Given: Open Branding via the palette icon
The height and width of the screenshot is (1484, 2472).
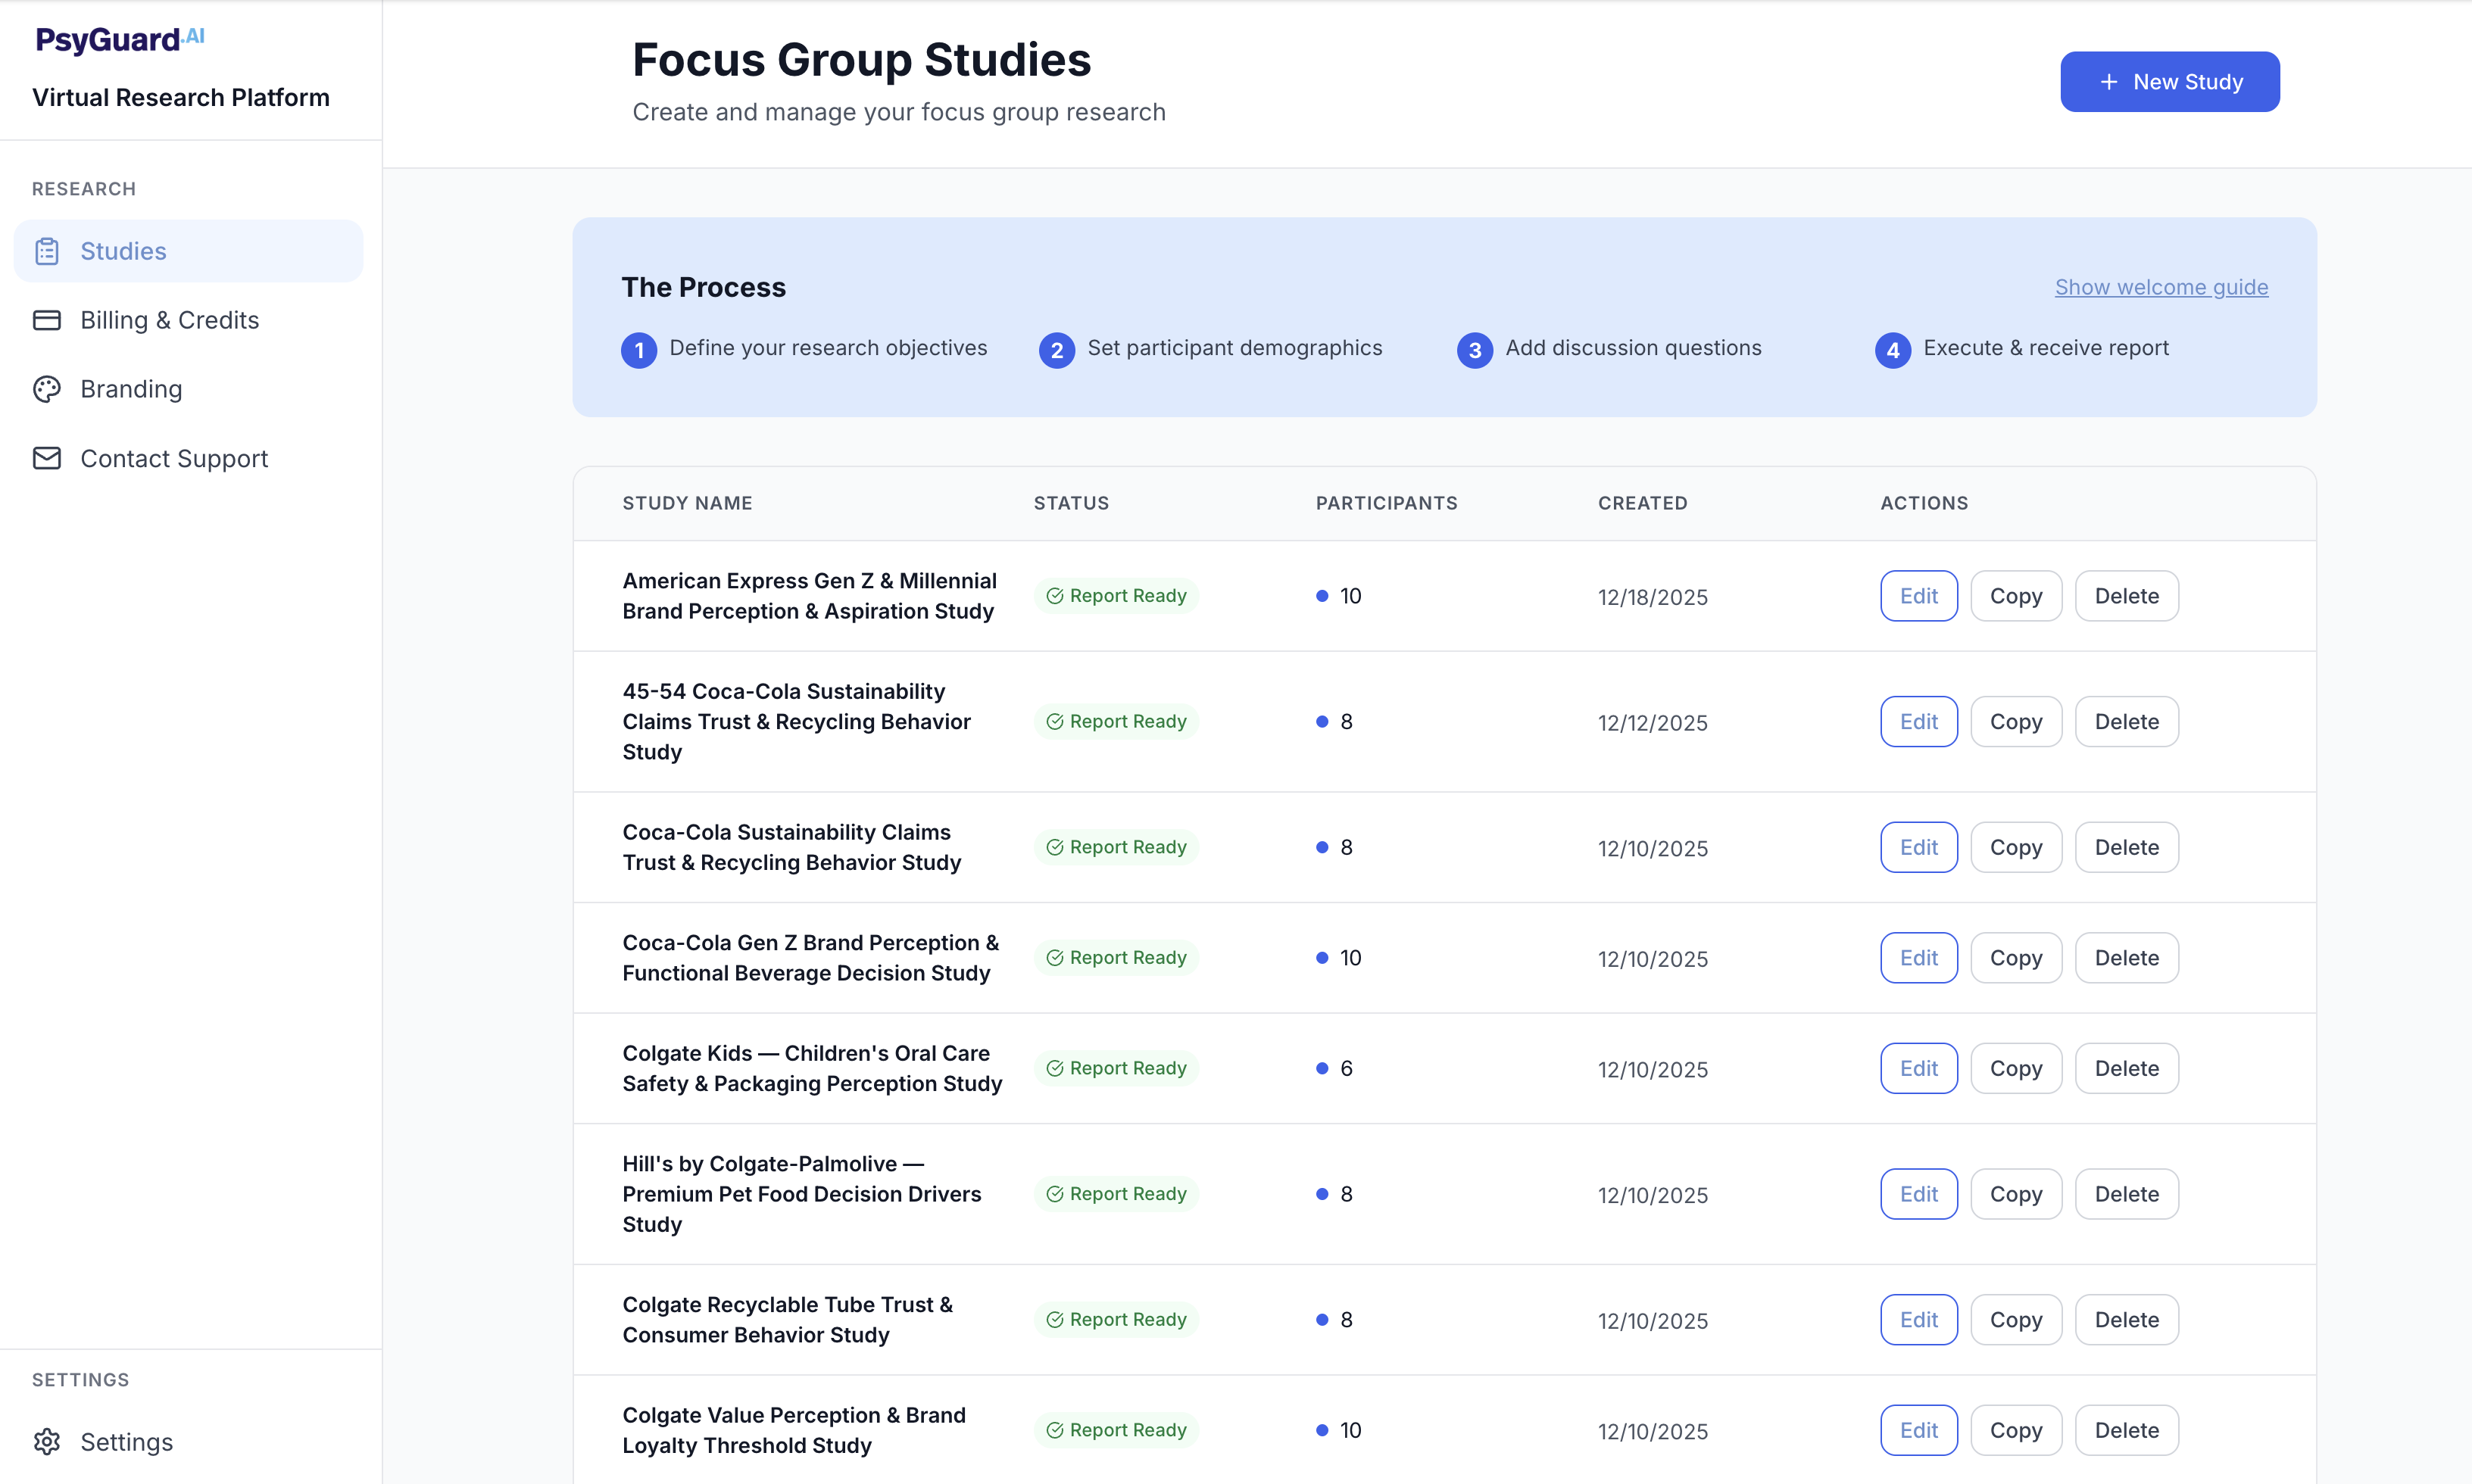Looking at the screenshot, I should (47, 389).
